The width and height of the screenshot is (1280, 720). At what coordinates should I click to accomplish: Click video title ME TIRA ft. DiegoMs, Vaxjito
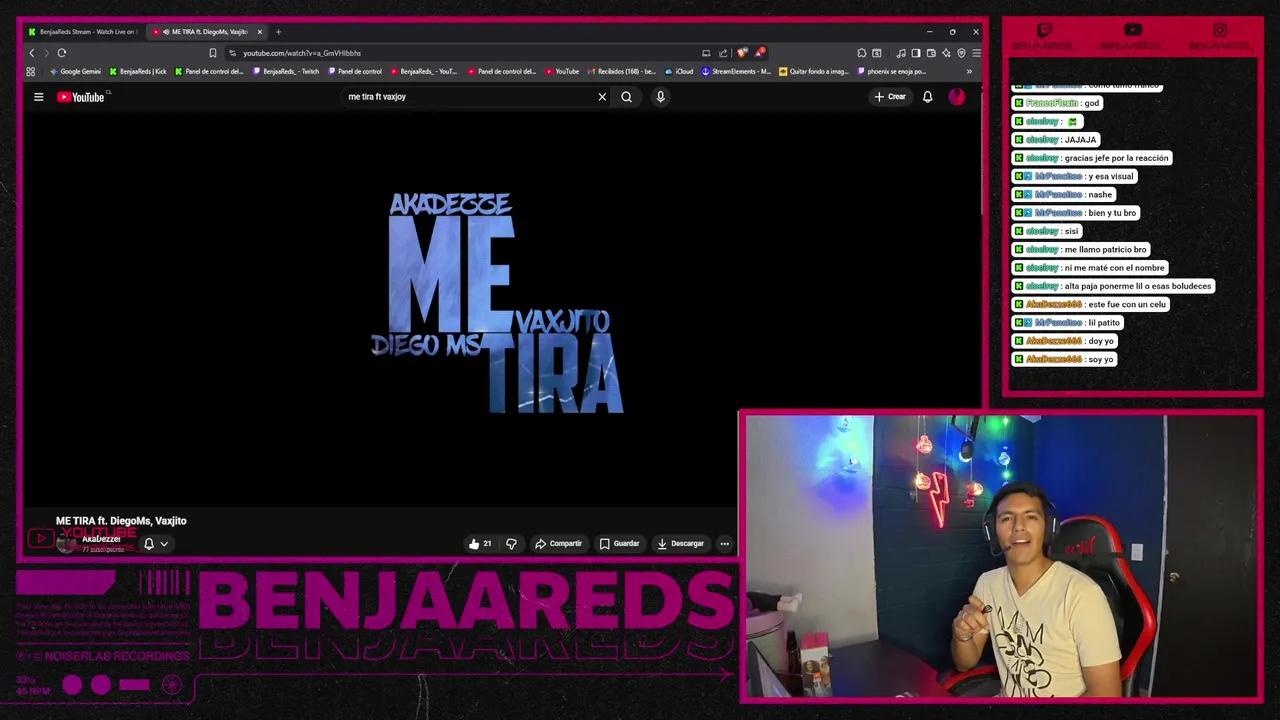point(121,521)
